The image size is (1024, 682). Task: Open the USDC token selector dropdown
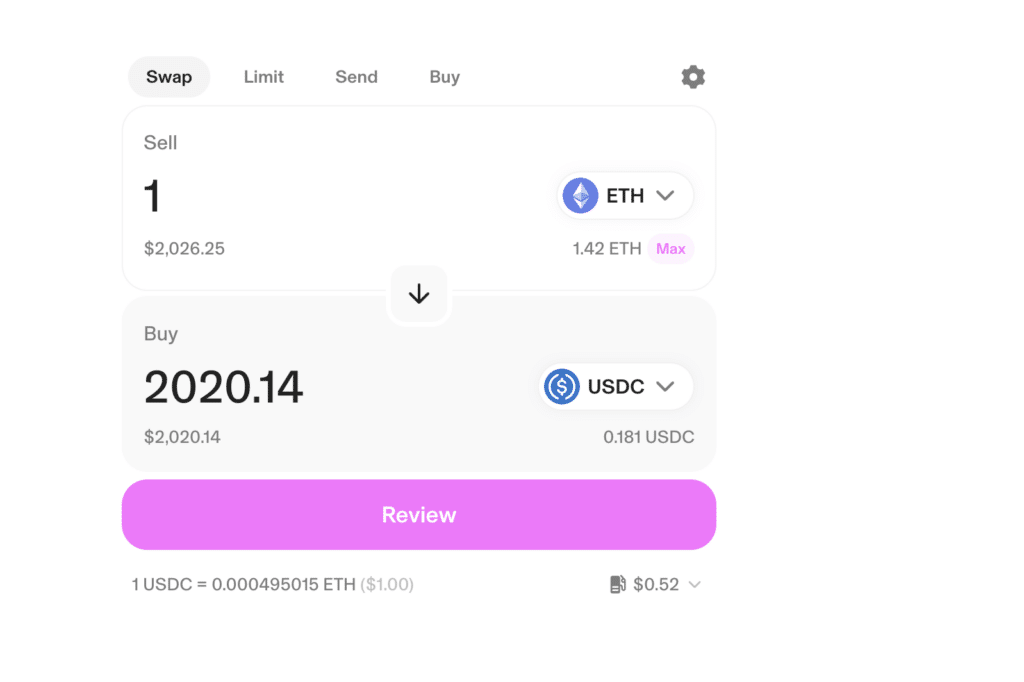point(616,386)
